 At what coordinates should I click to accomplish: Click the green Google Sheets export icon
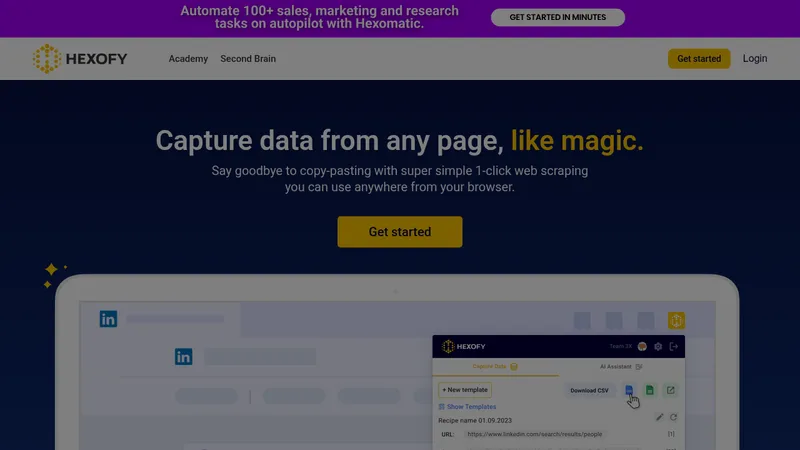point(649,390)
